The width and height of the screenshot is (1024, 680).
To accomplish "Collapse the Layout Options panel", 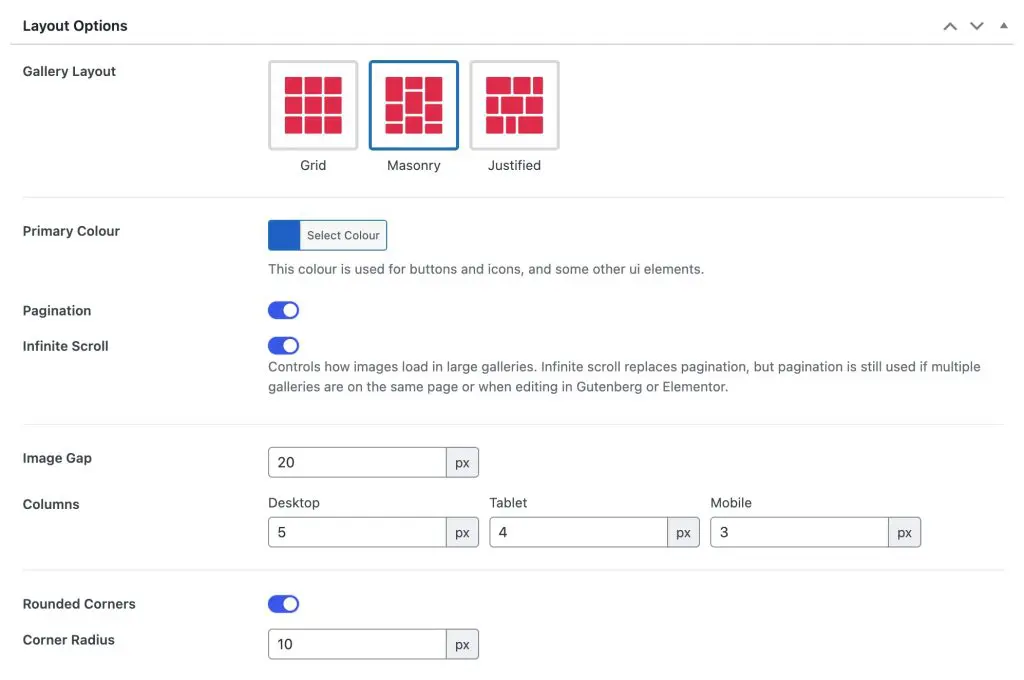I will tap(1004, 26).
